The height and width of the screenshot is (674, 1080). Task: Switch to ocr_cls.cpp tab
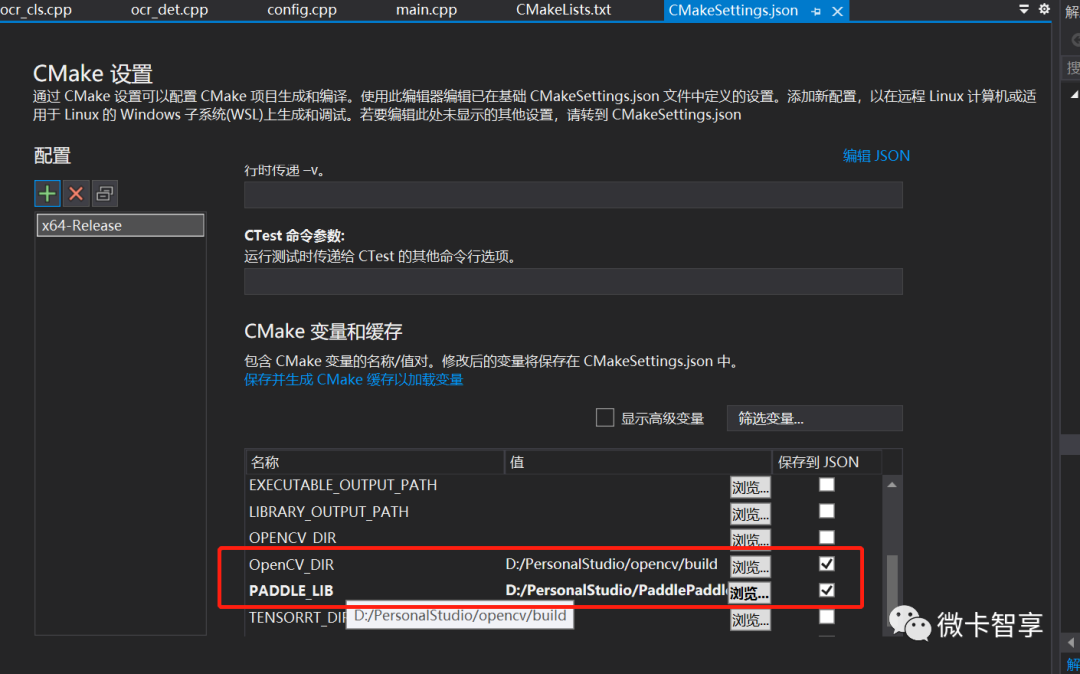pos(36,10)
